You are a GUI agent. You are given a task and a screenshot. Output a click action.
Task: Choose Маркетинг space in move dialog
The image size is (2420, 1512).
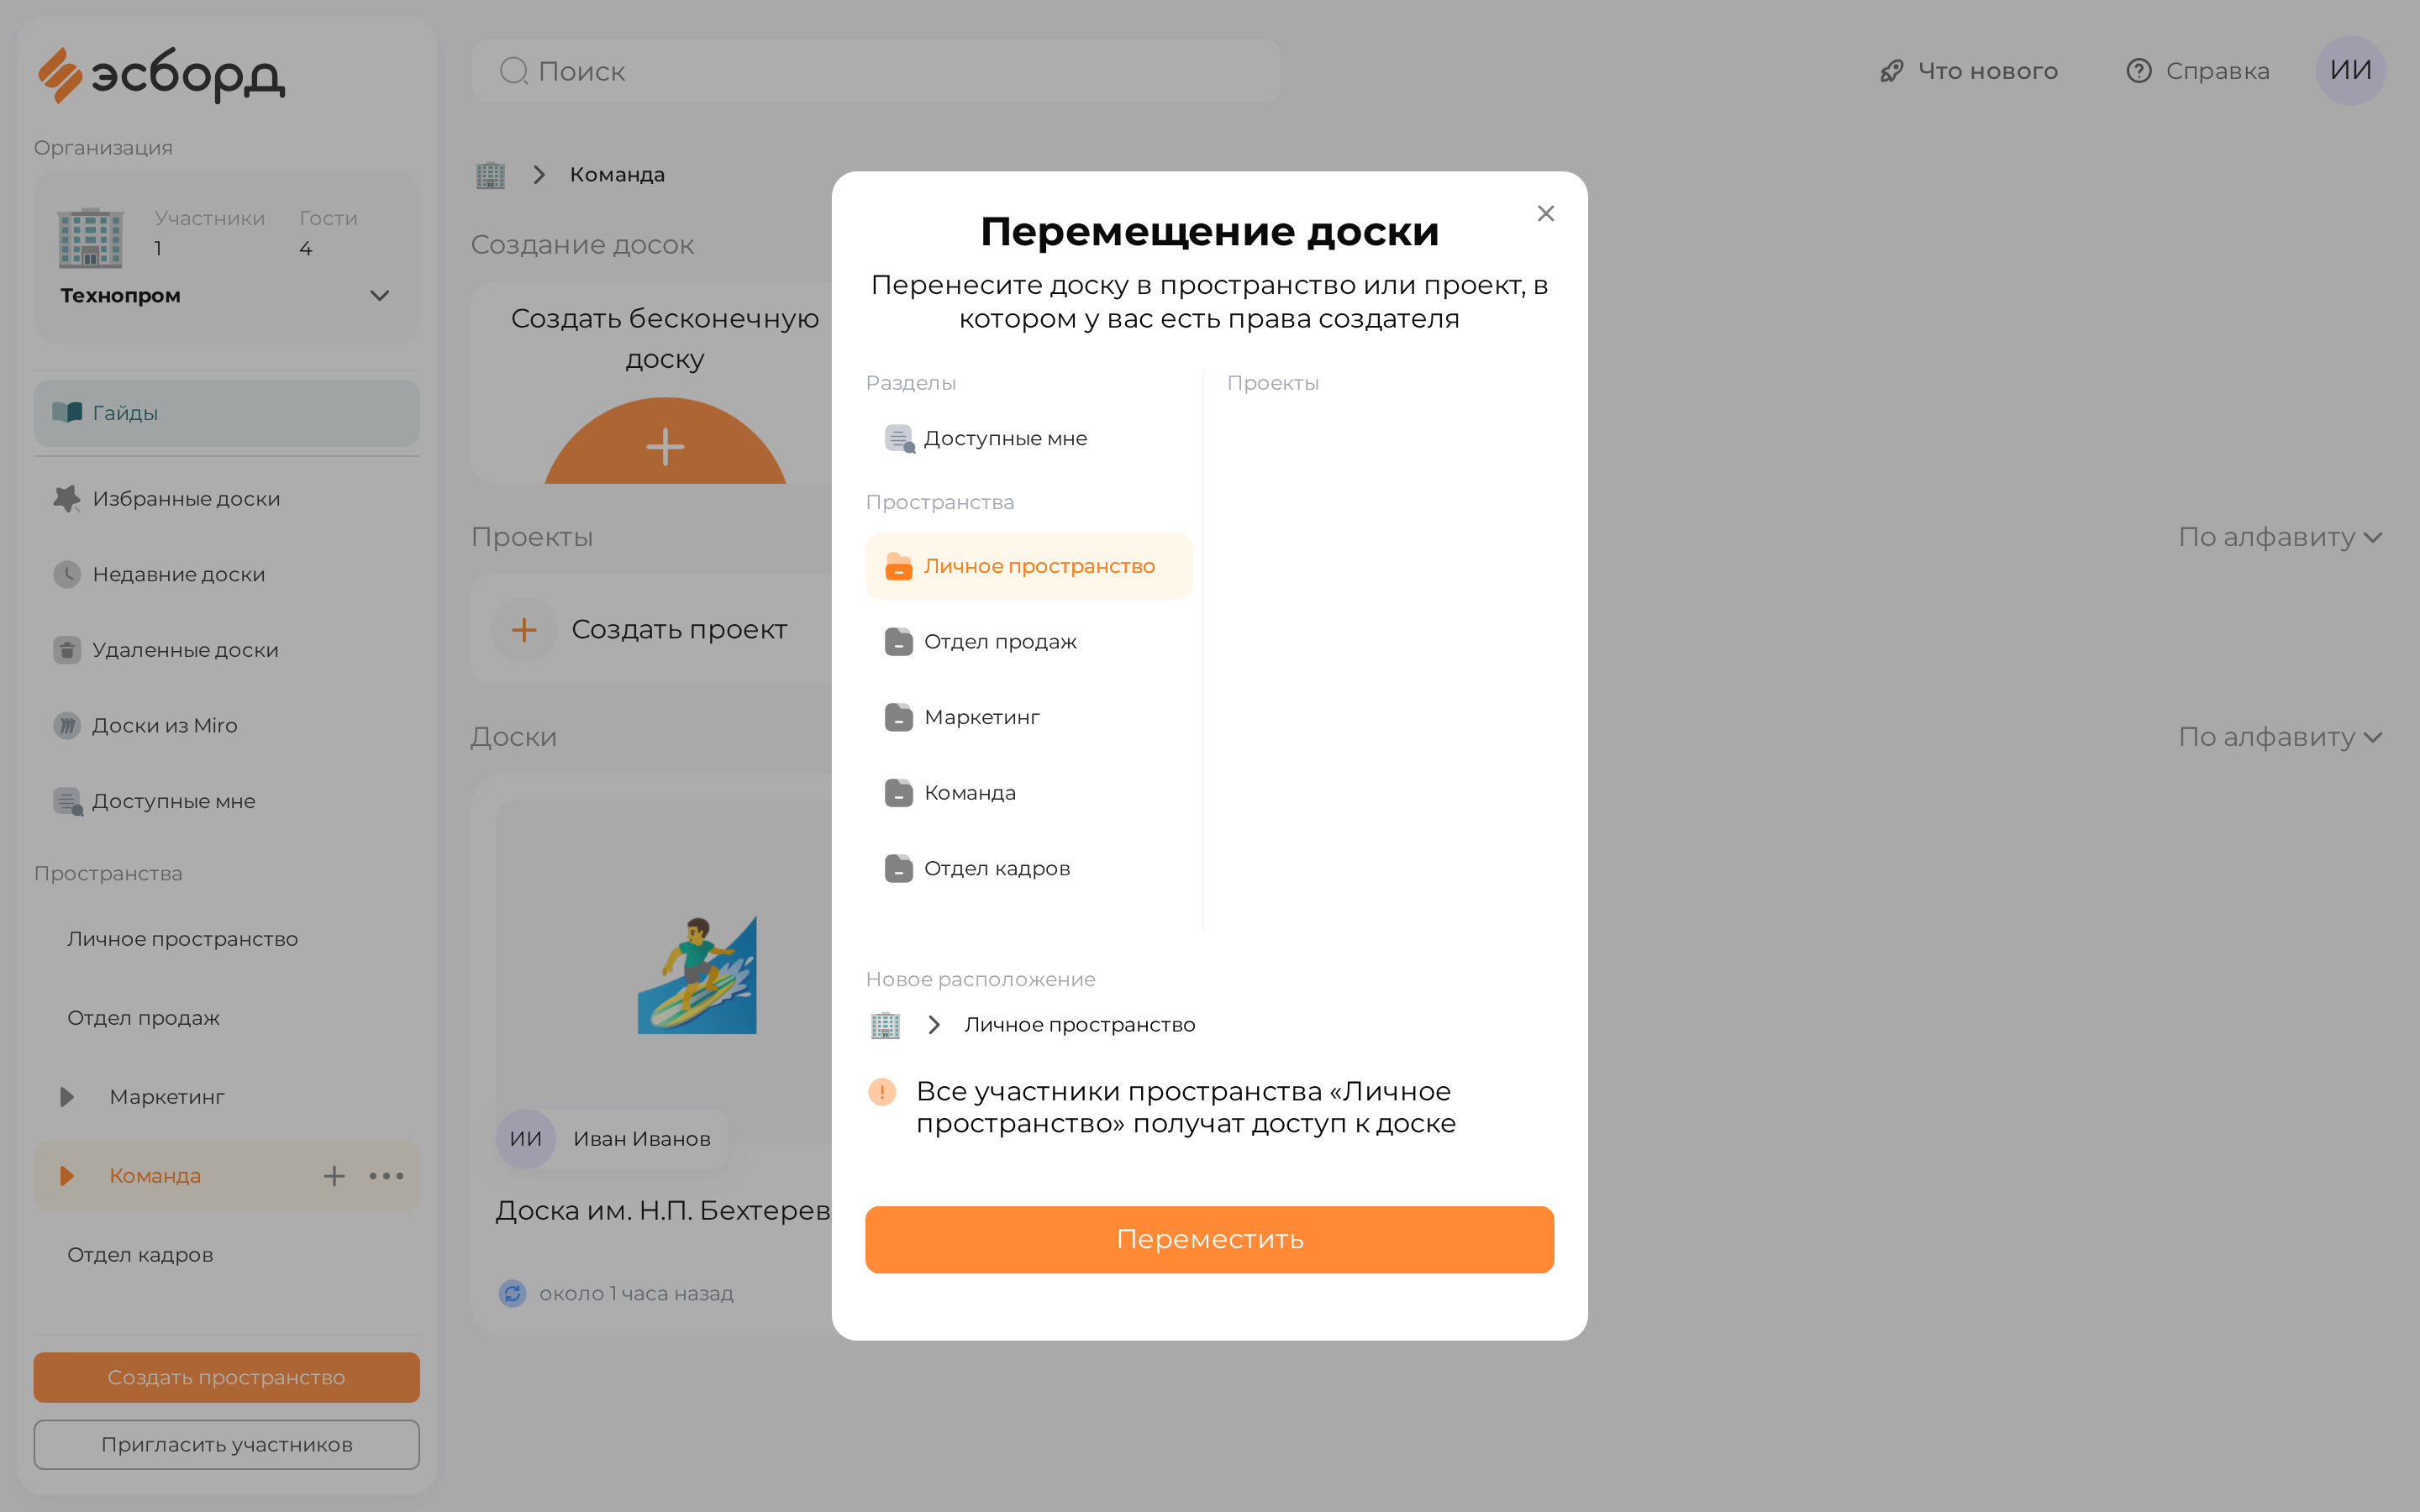(x=1029, y=717)
